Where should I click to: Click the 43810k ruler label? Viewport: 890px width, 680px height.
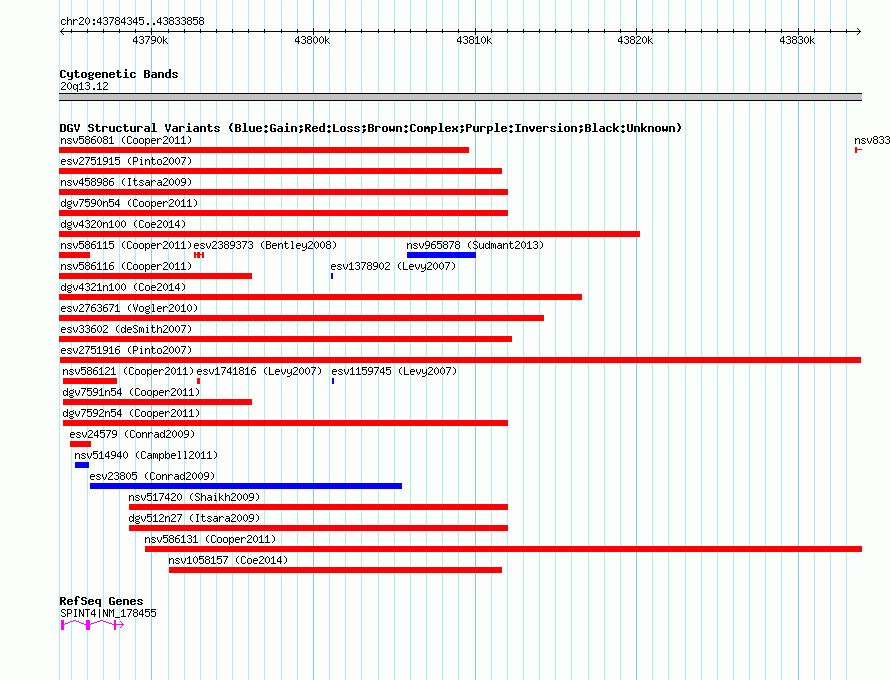pyautogui.click(x=475, y=40)
